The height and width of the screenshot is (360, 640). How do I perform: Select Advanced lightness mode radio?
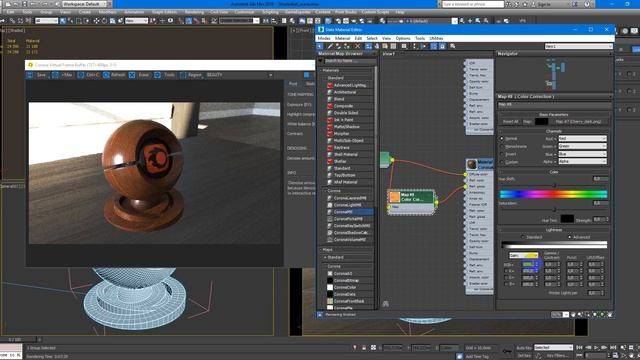coord(570,237)
